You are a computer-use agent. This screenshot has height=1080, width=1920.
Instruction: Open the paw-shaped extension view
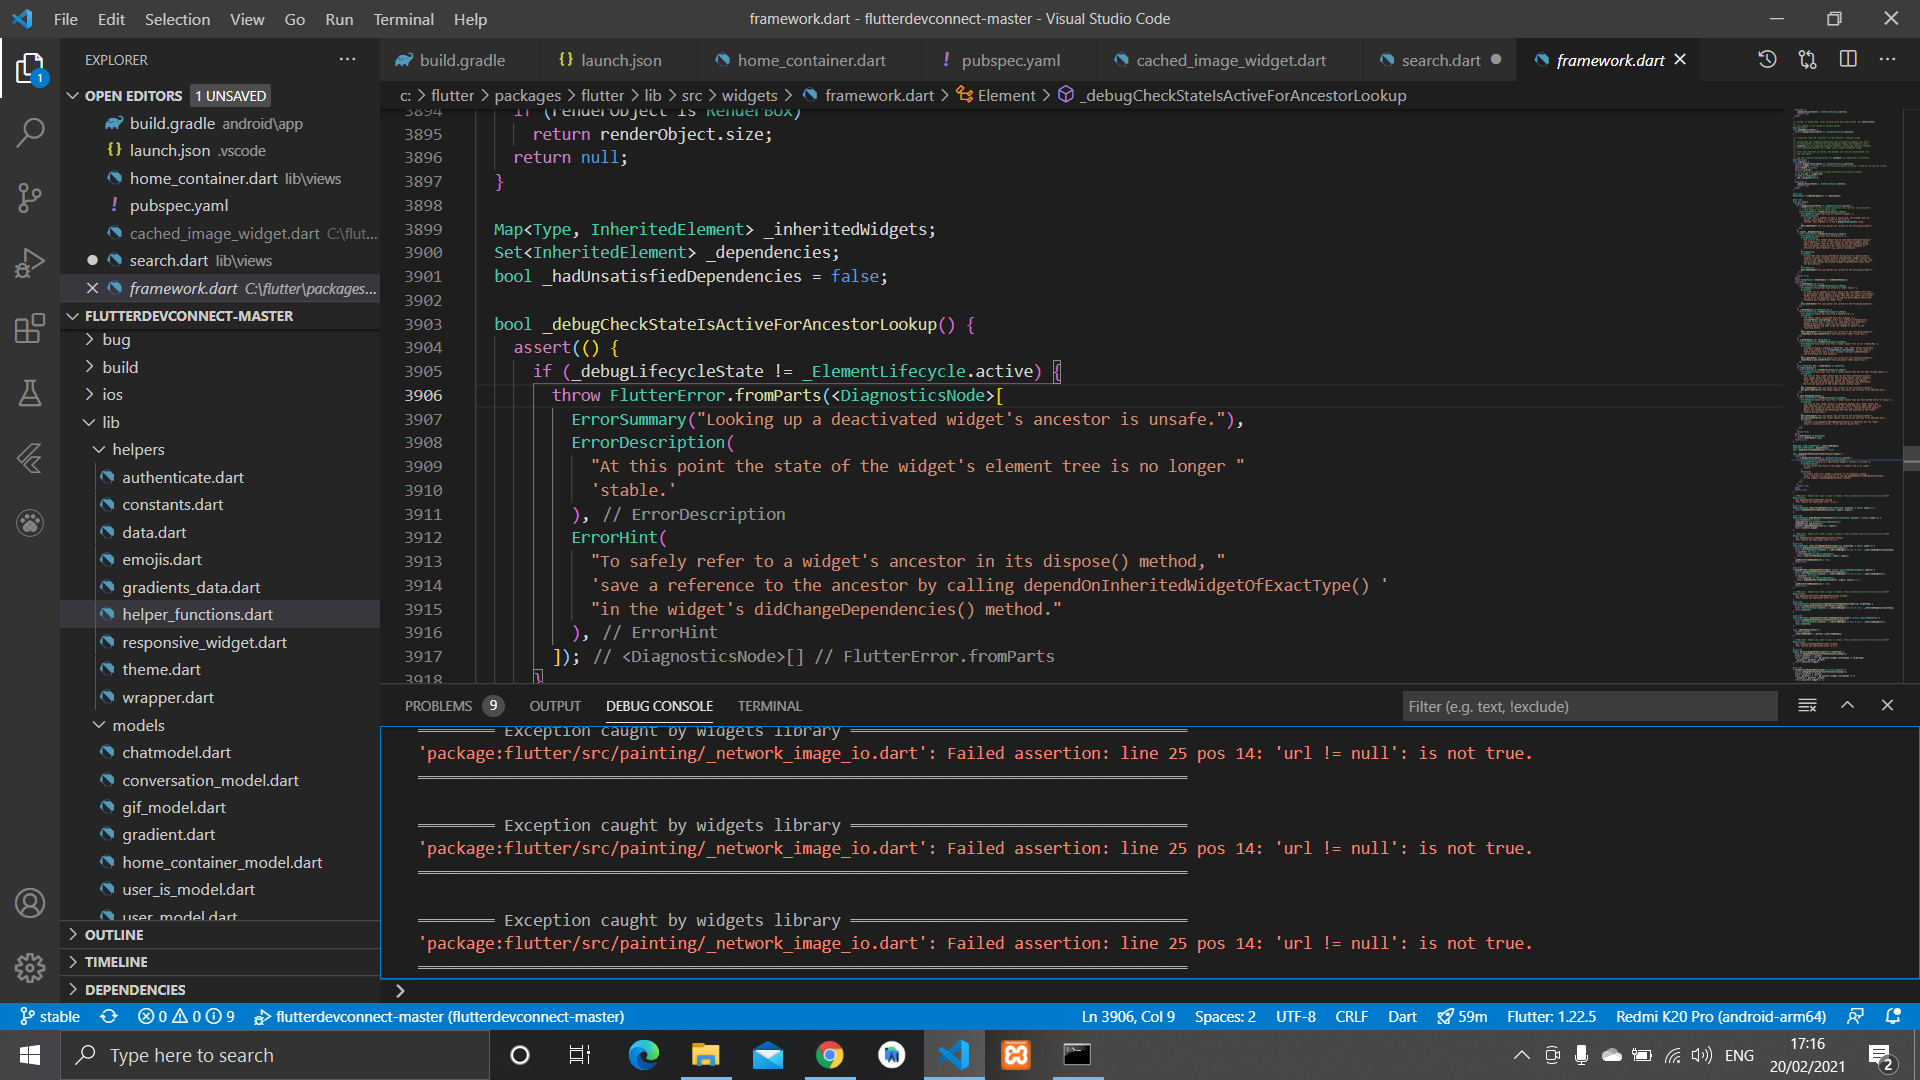tap(30, 523)
